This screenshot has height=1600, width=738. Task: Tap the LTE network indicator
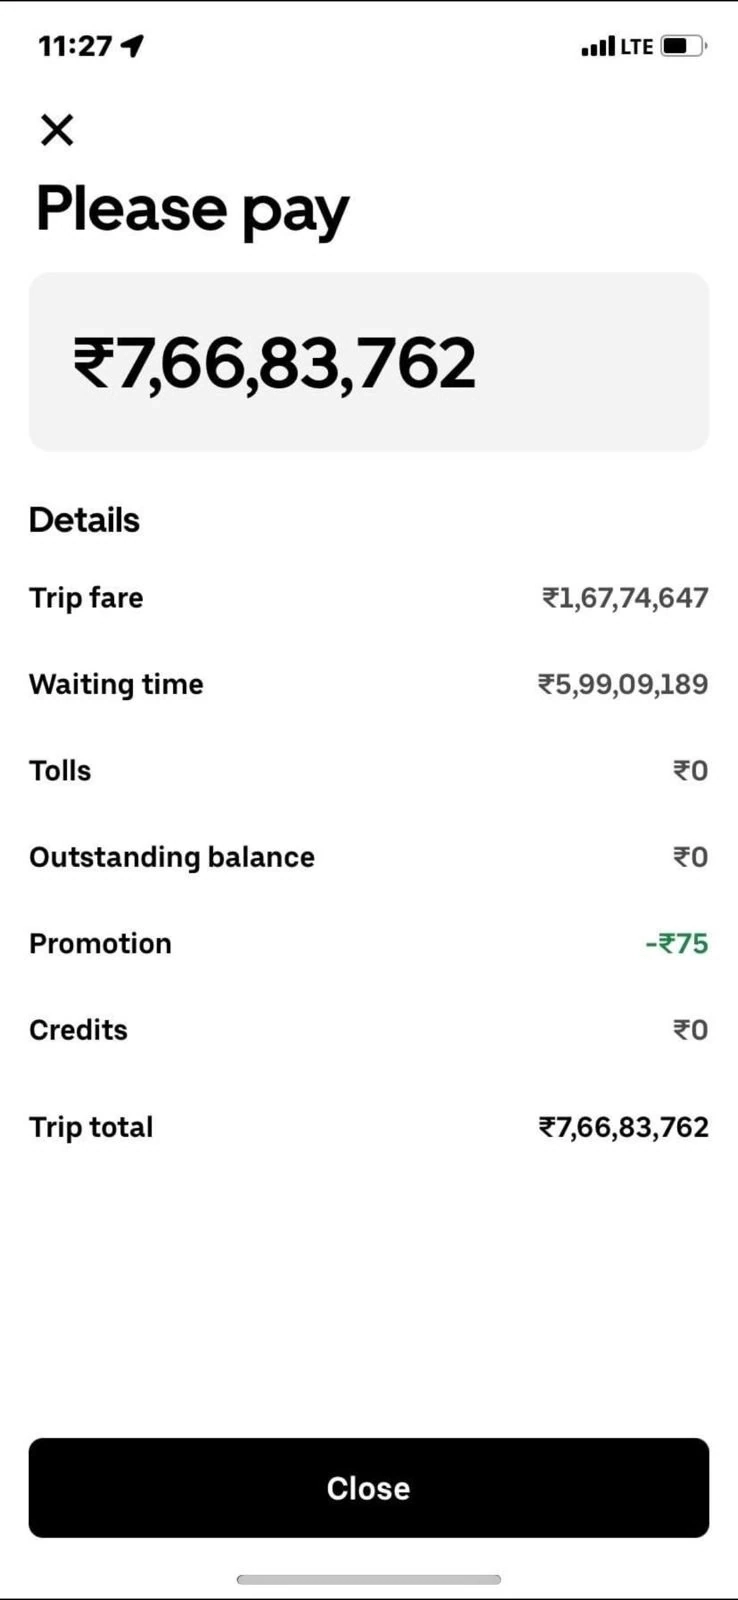637,47
